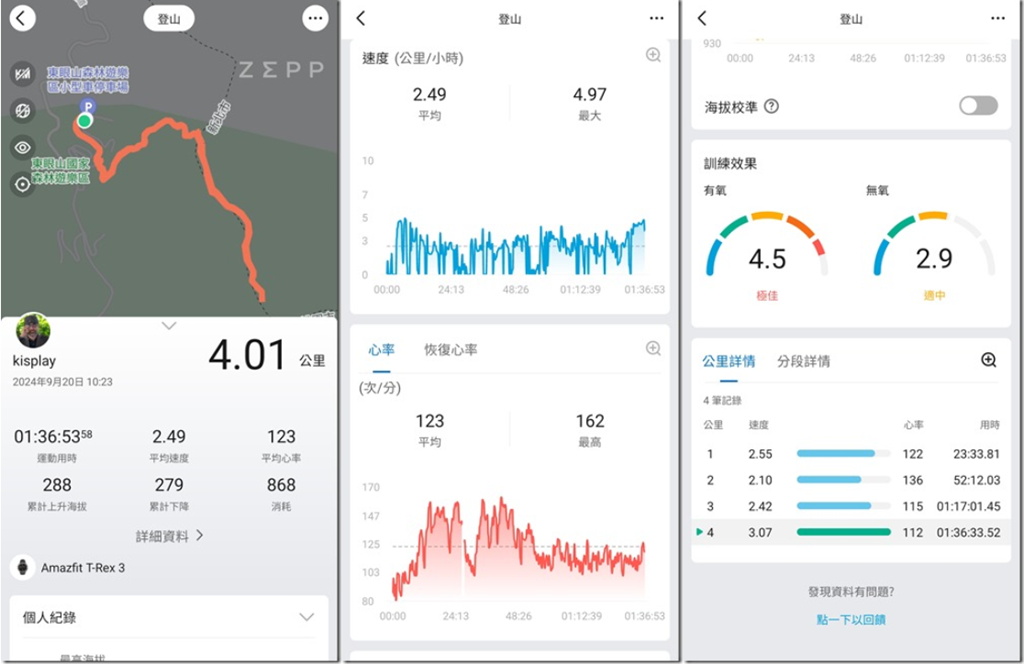Select kilometer 1 row with 23:33.81

click(851, 454)
